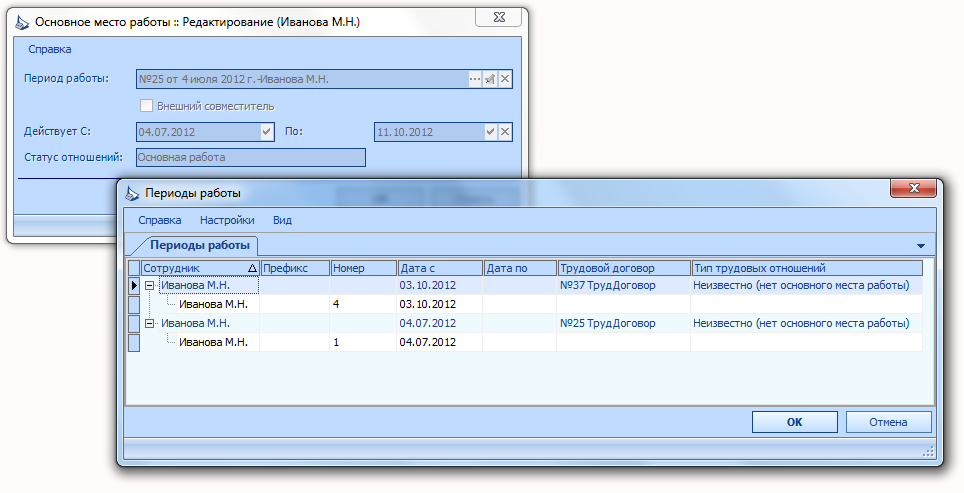
Task: Select child row Иванова М.Н. with number 4
Action: pos(213,304)
